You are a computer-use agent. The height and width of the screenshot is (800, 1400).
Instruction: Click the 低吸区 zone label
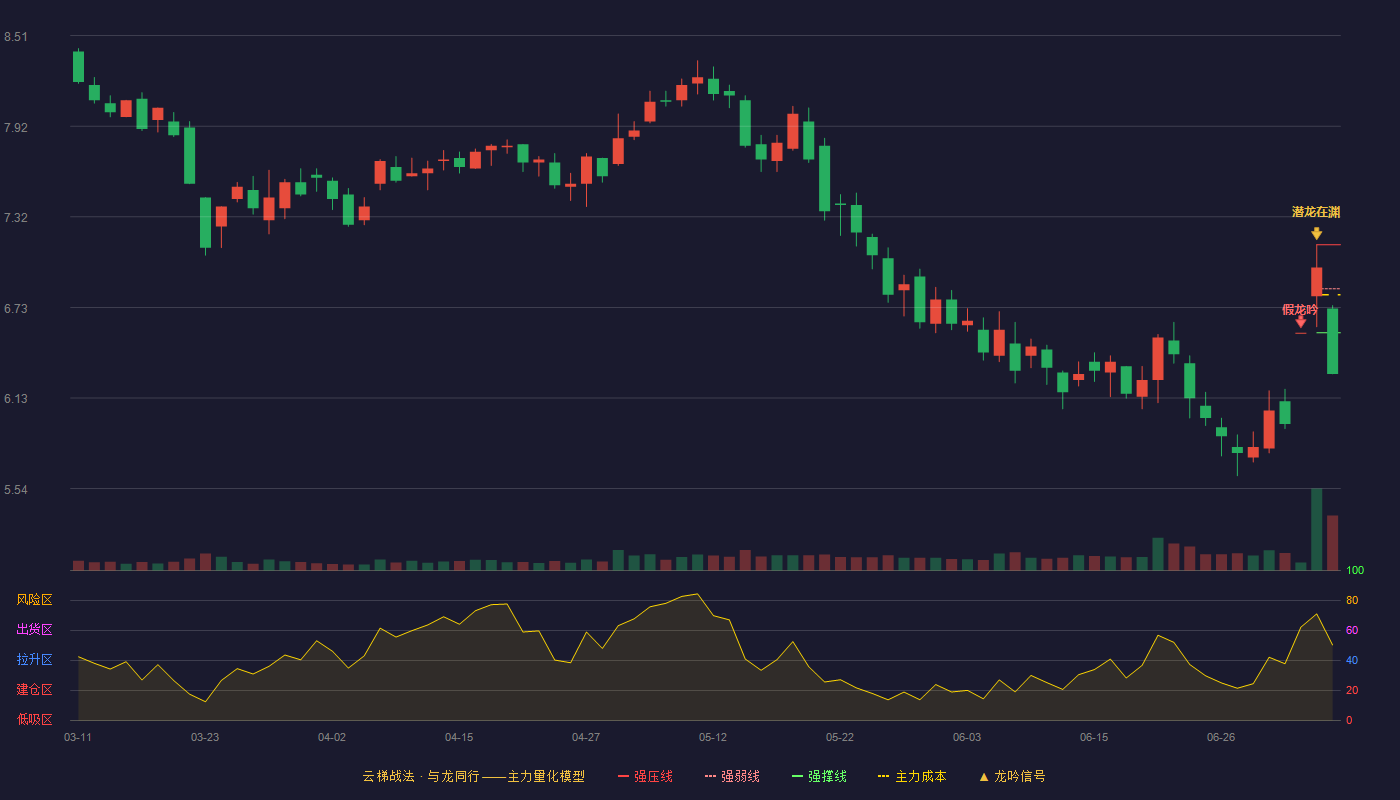34,719
